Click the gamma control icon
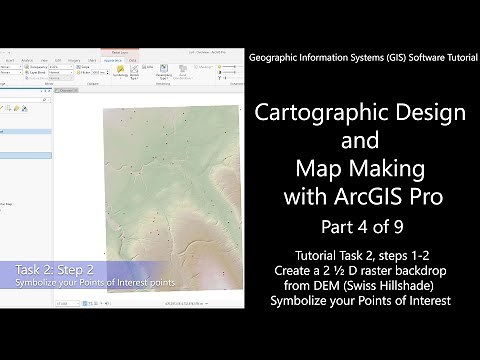 click(x=220, y=78)
